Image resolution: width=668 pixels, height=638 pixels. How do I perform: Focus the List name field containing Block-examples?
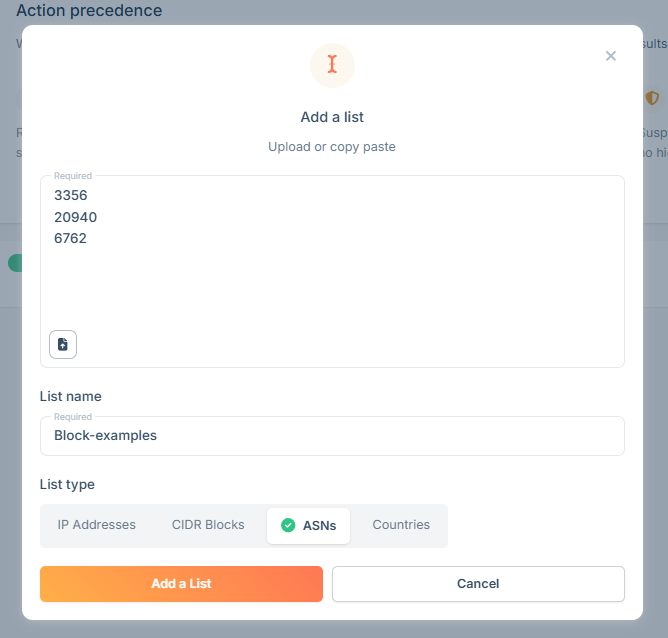(x=332, y=436)
